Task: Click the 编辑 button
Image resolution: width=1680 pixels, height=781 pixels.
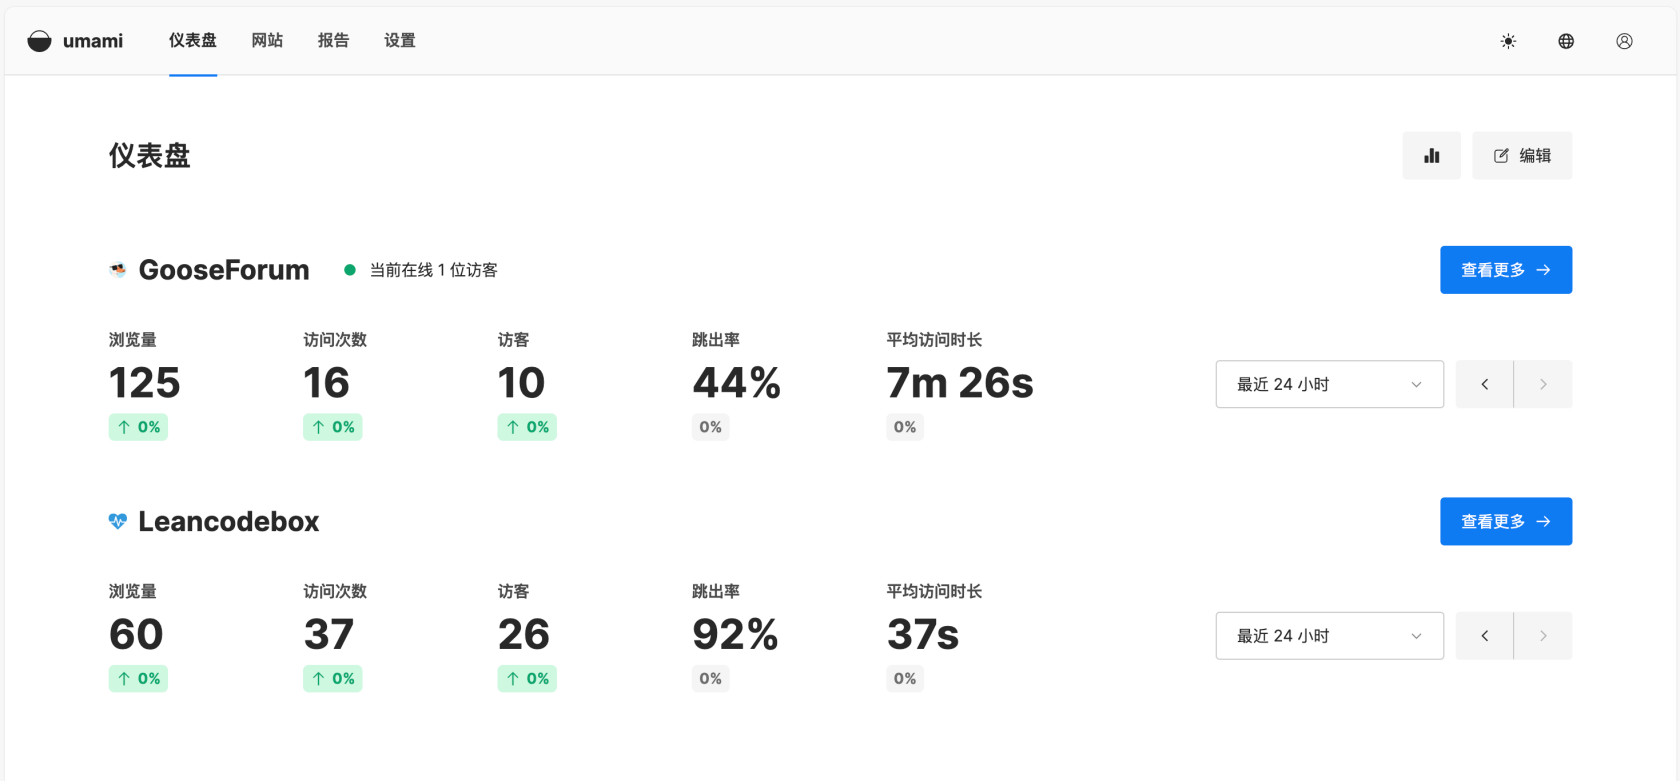Action: pos(1522,156)
